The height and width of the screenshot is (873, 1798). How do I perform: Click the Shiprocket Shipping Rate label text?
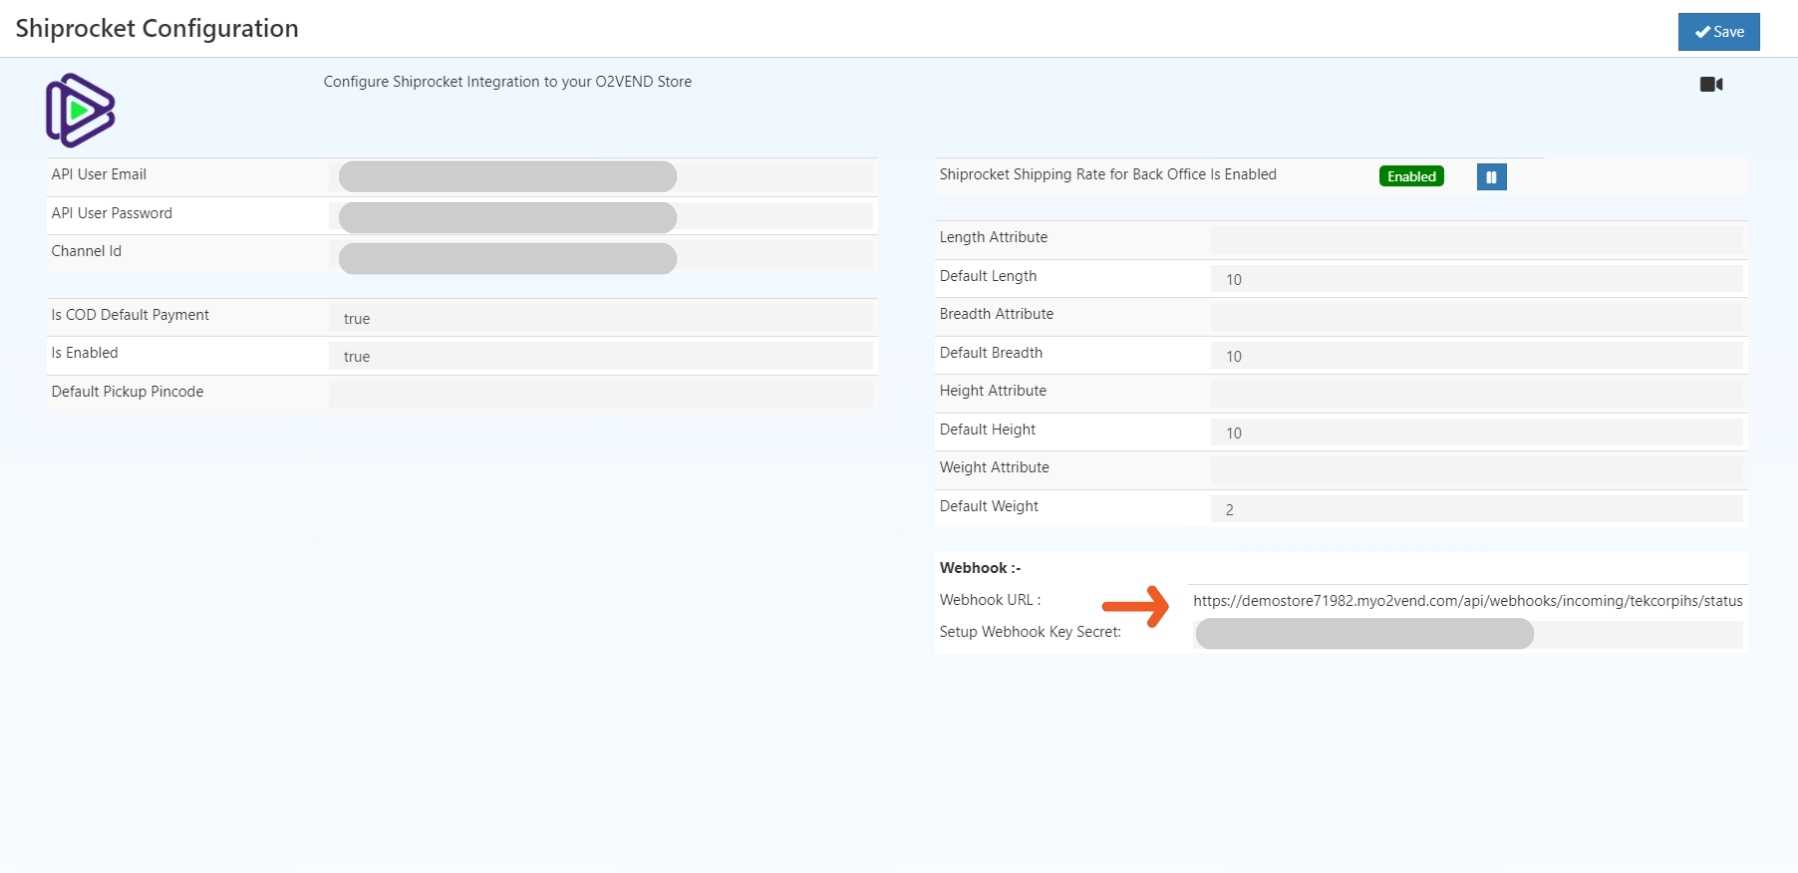click(1108, 174)
